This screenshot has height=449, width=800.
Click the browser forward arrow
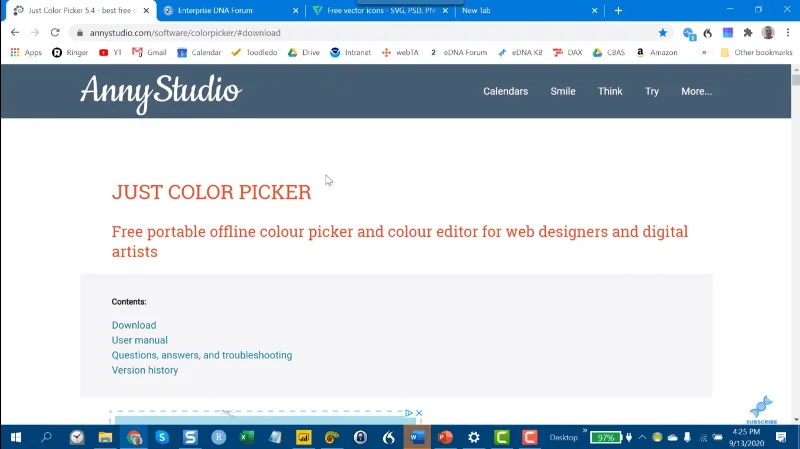point(35,33)
